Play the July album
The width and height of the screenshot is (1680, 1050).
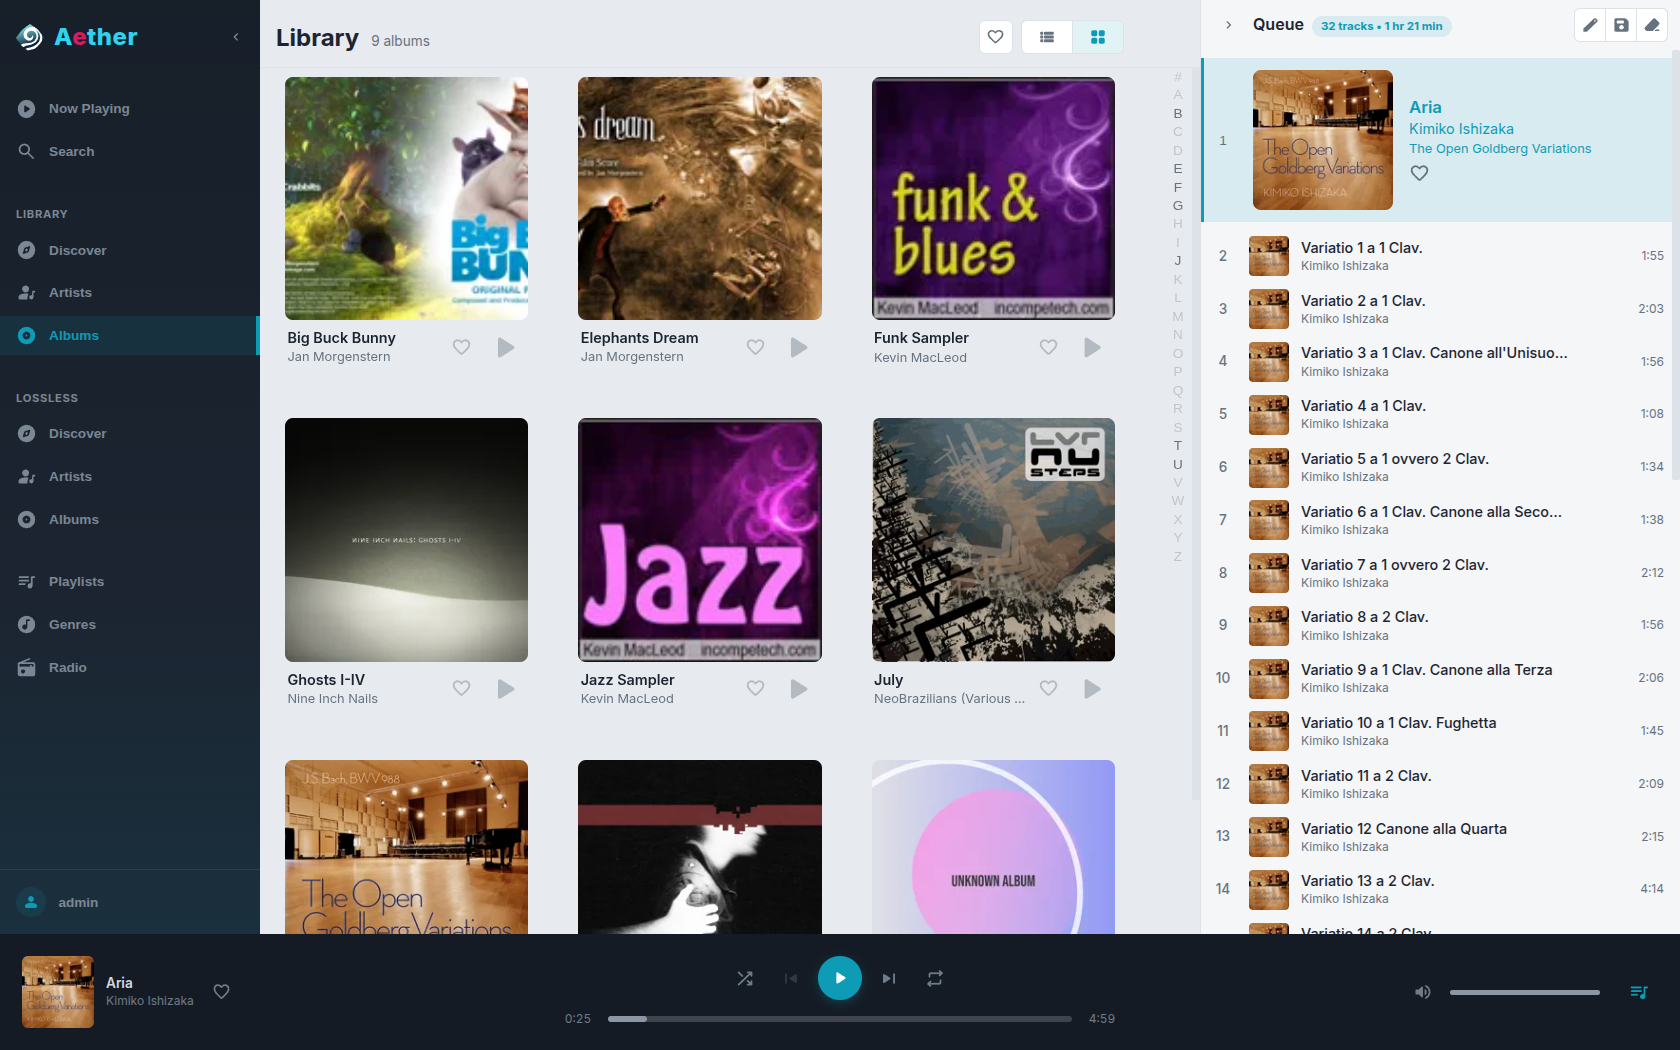click(x=1092, y=688)
